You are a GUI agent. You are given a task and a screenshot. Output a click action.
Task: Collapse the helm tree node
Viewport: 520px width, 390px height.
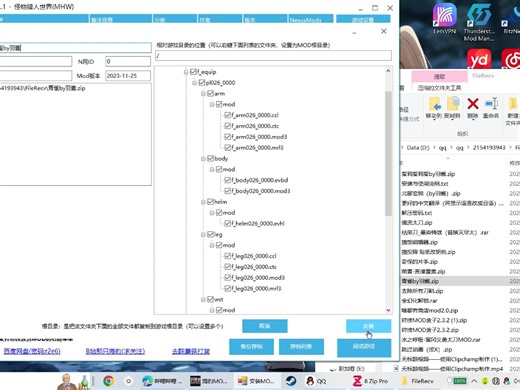tap(203, 202)
